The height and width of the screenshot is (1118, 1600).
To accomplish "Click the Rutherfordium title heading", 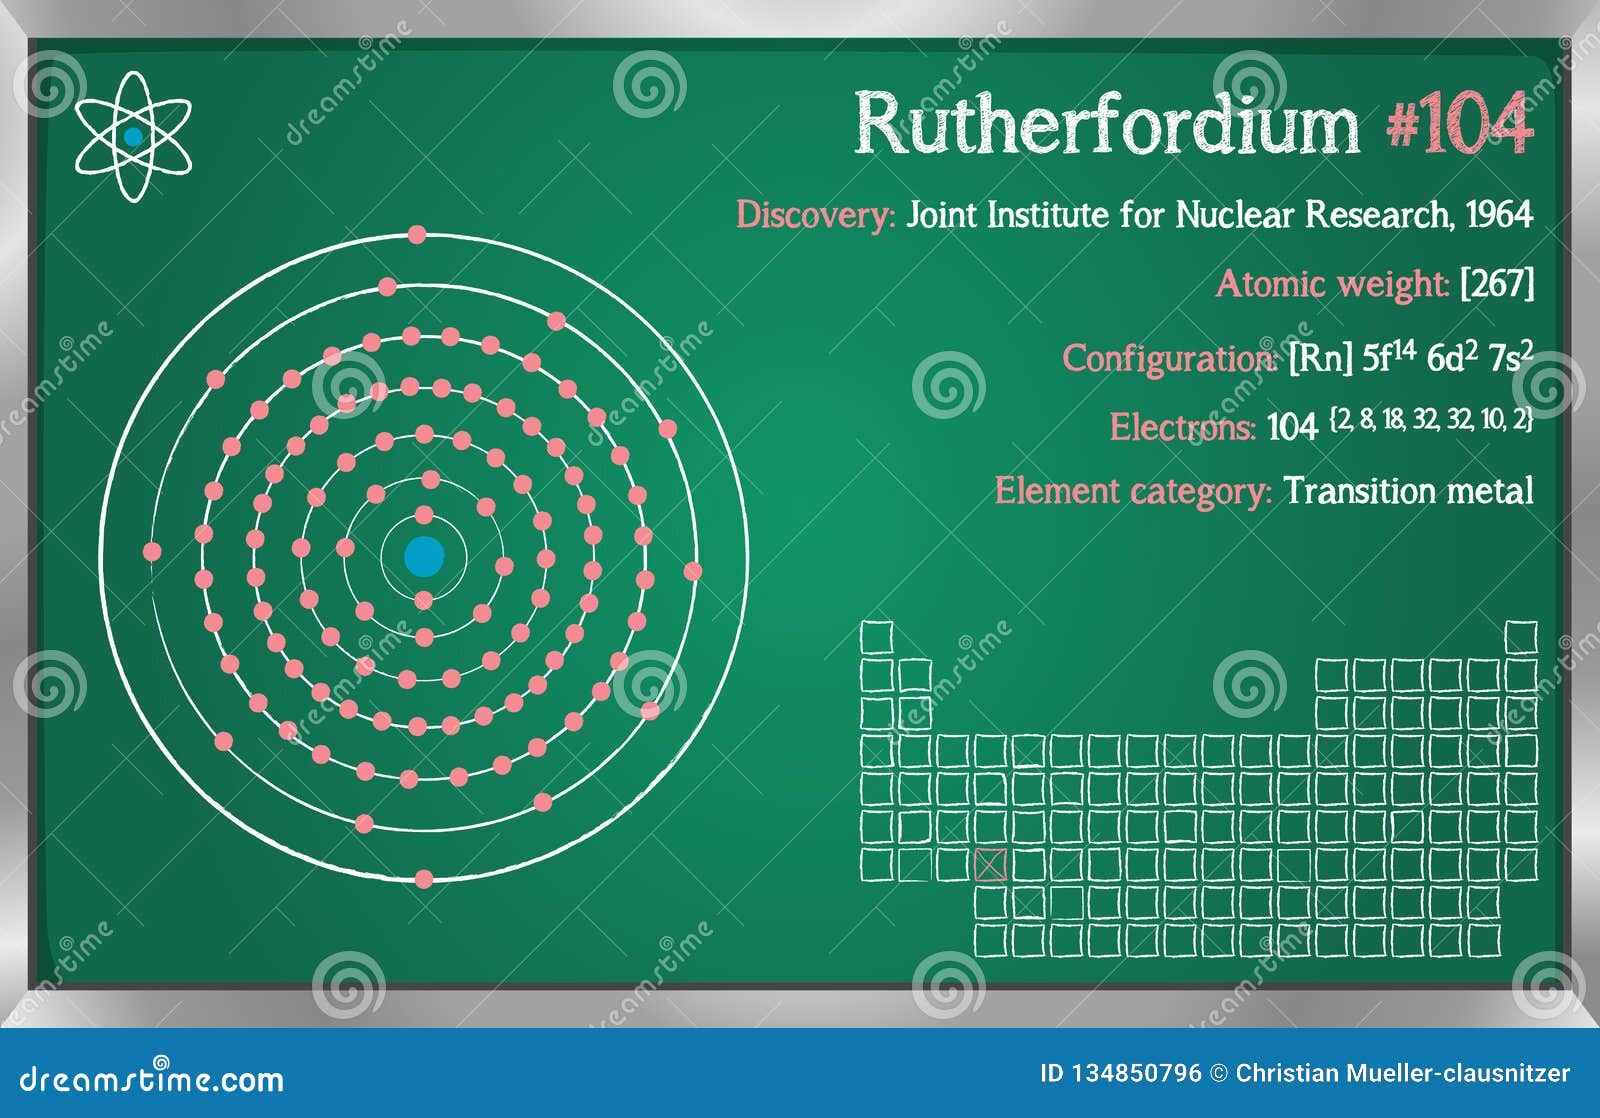I will click(1105, 123).
